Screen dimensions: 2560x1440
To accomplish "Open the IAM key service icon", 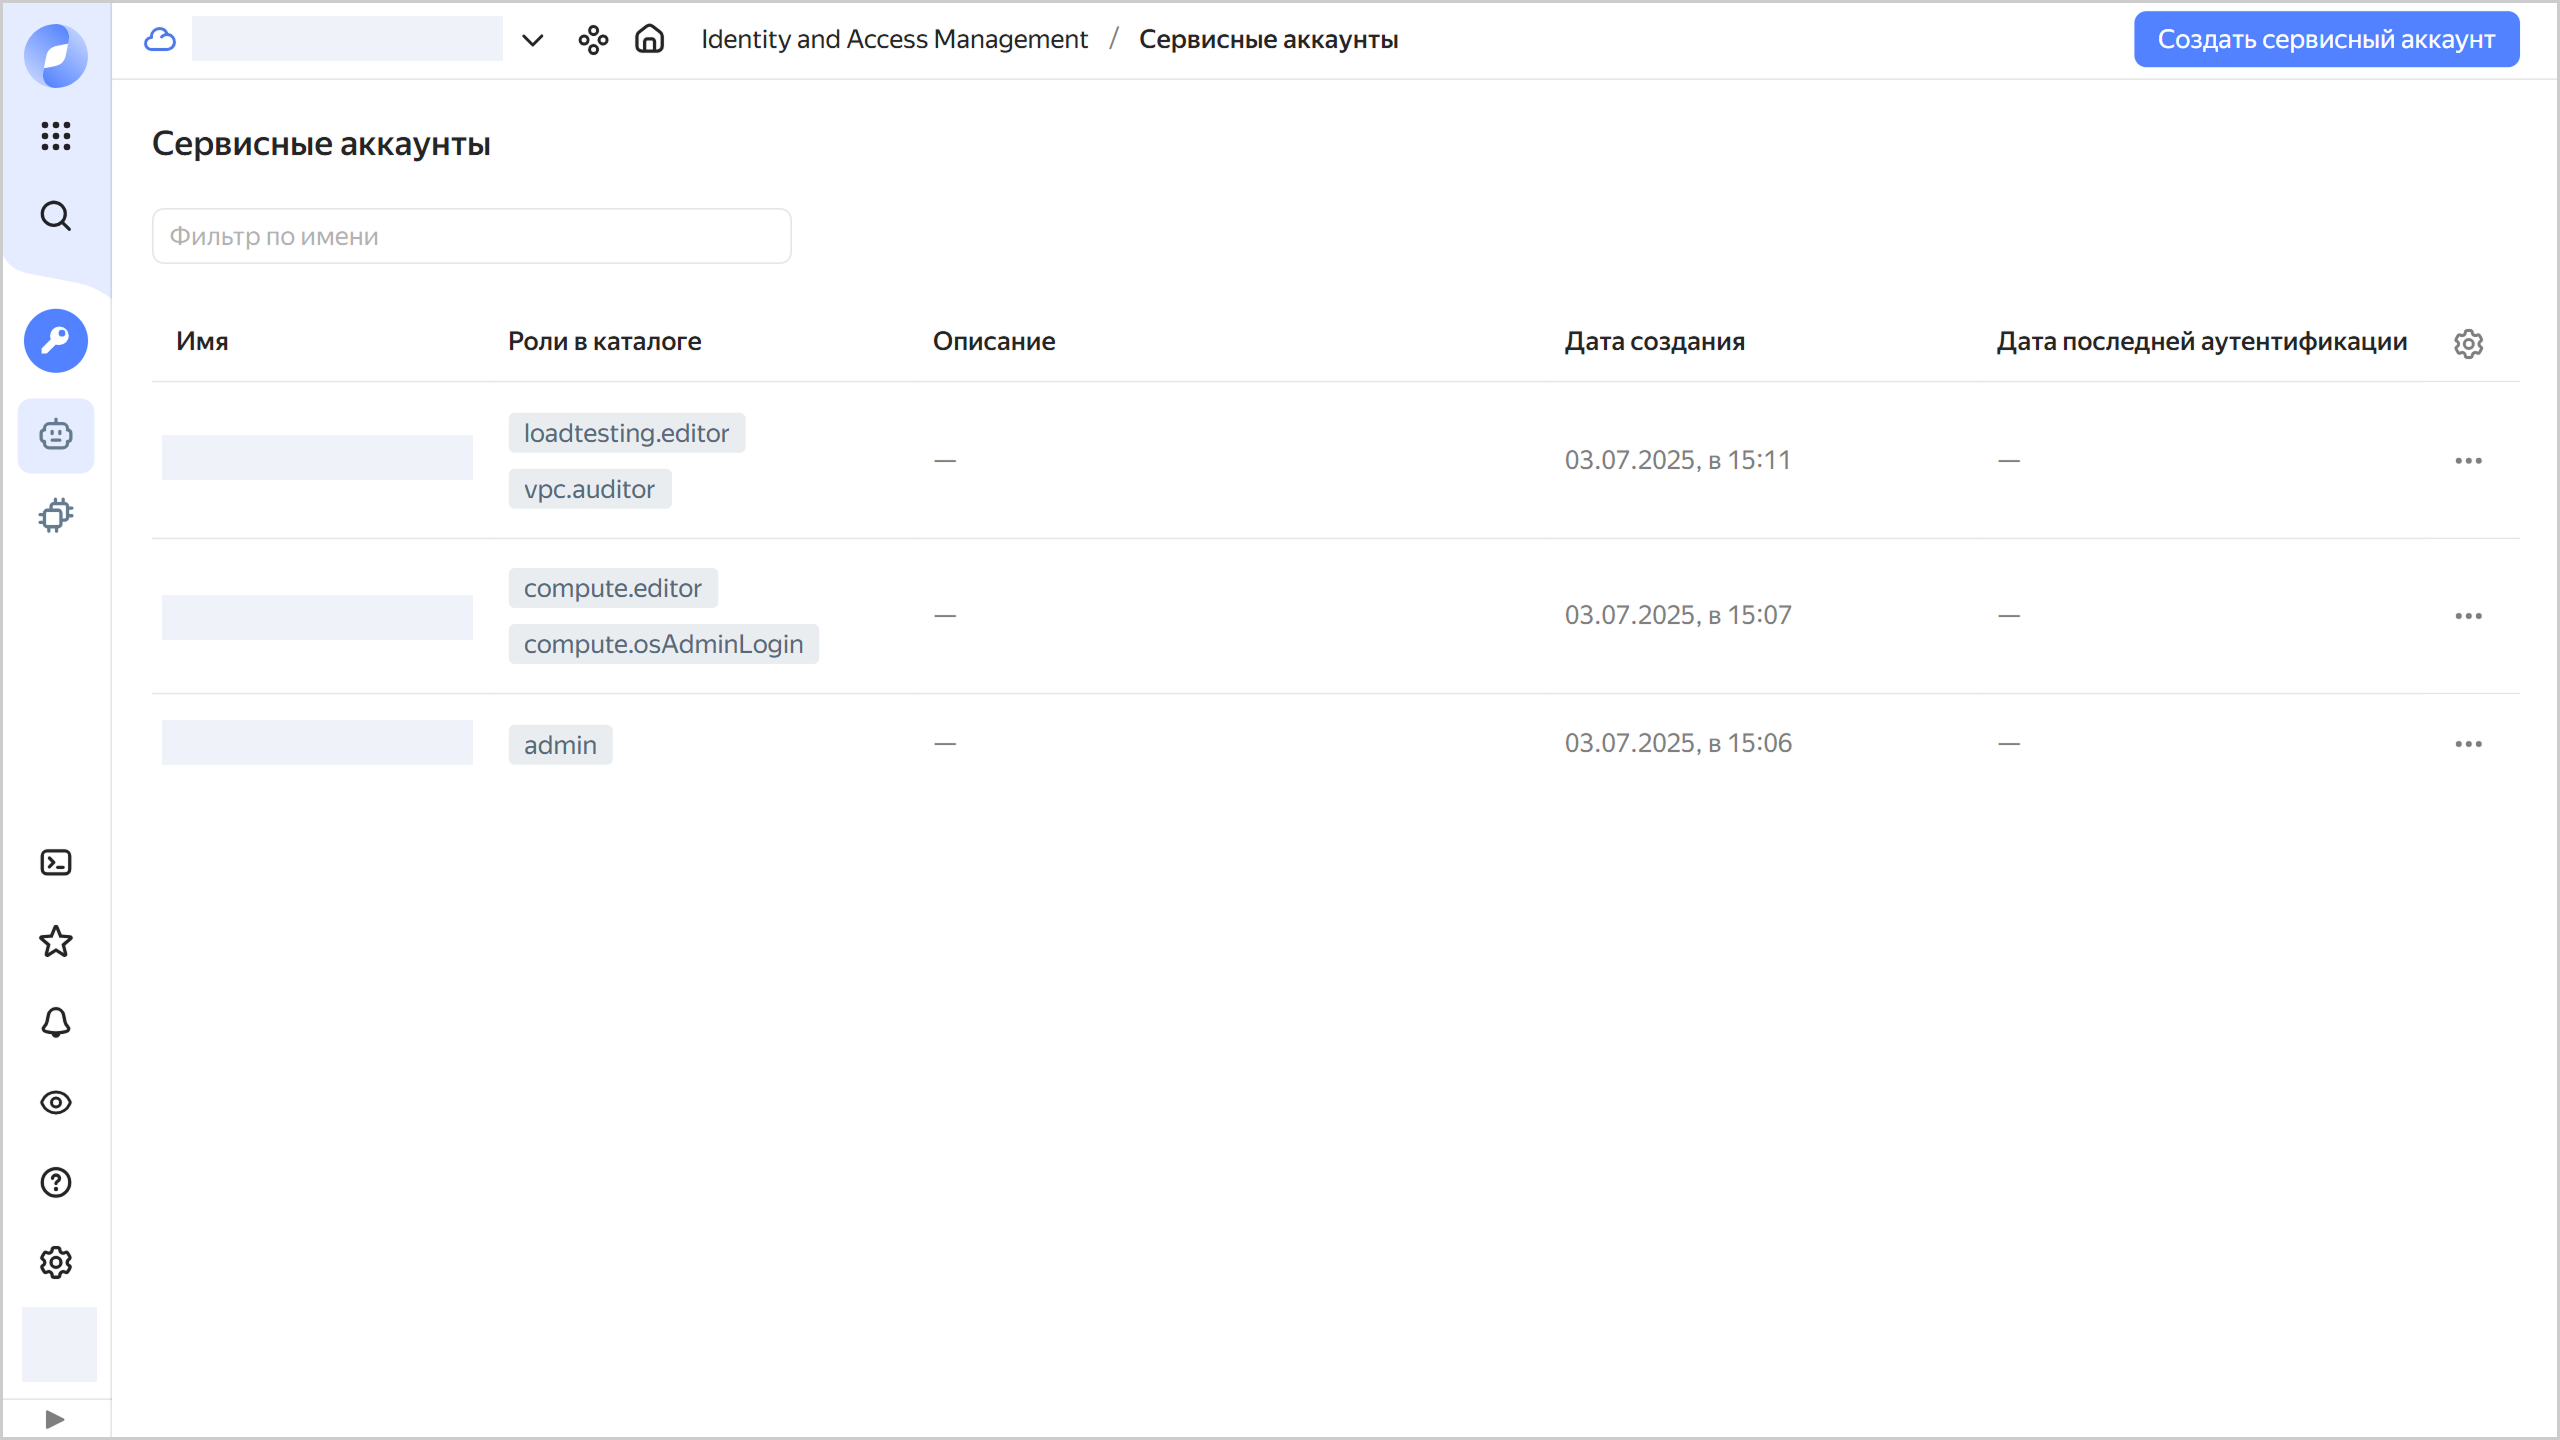I will click(56, 341).
